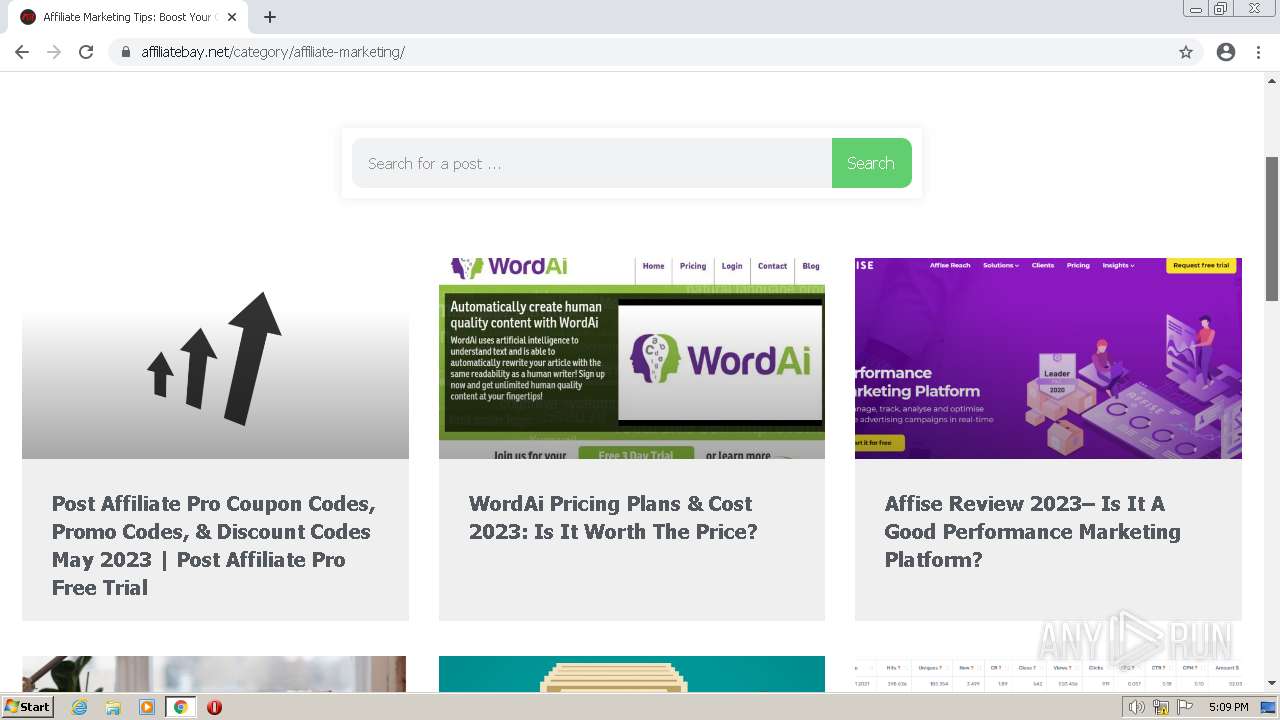The height and width of the screenshot is (720, 1280).
Task: Open the volume speaker tray icon
Action: pyautogui.click(x=1136, y=707)
